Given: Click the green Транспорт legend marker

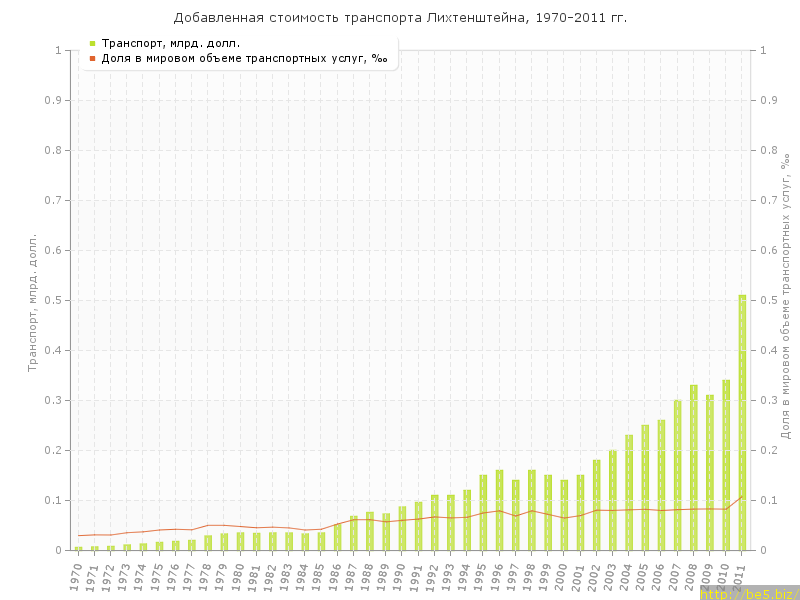Looking at the screenshot, I should click(x=92, y=43).
